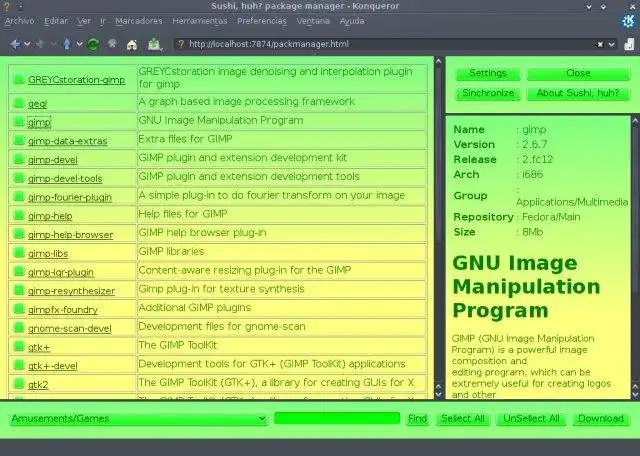Click the package list scrollbar handle

coord(438,155)
